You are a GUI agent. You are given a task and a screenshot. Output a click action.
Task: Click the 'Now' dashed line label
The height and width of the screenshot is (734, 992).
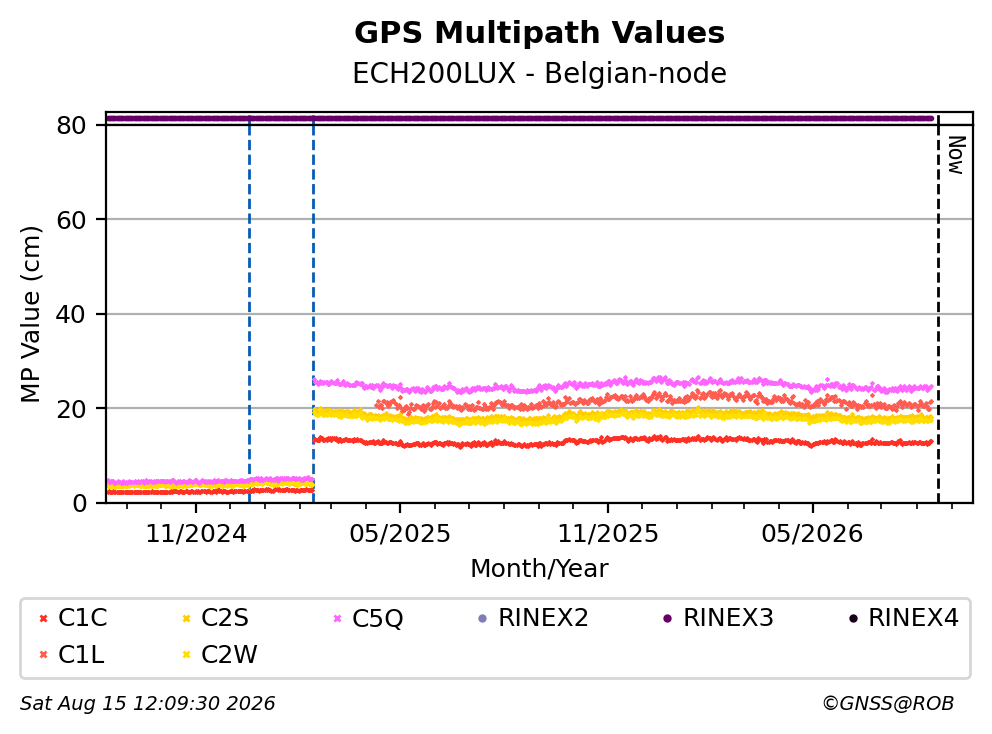[x=955, y=155]
